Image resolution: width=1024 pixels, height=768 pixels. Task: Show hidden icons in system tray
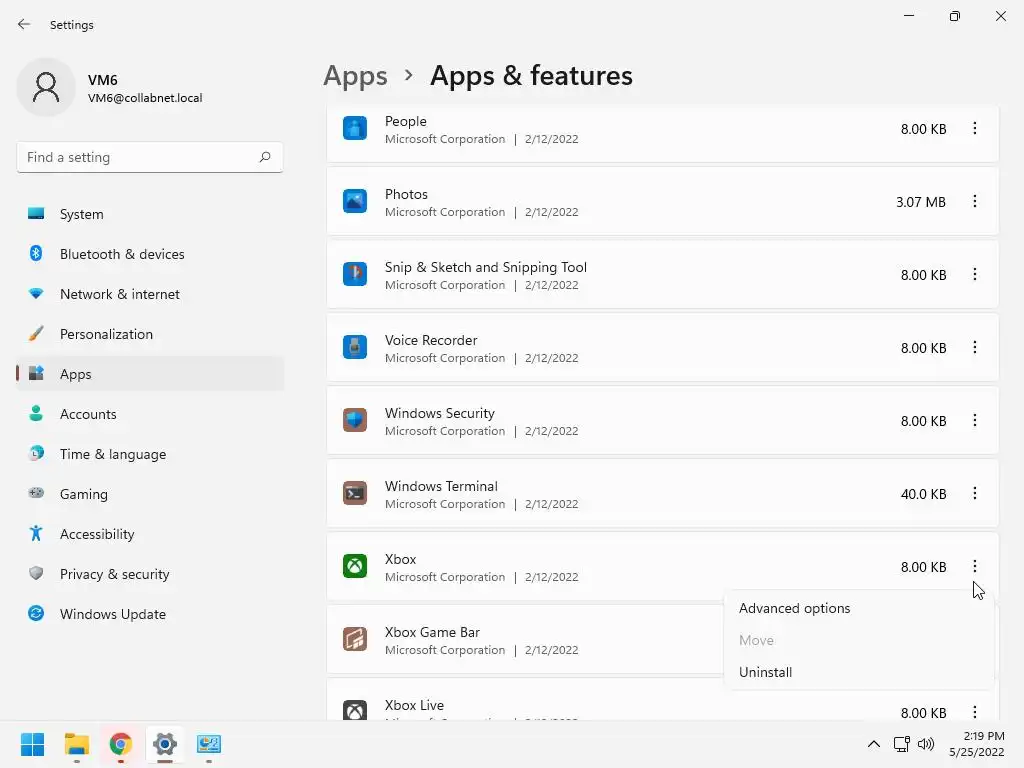(x=873, y=744)
